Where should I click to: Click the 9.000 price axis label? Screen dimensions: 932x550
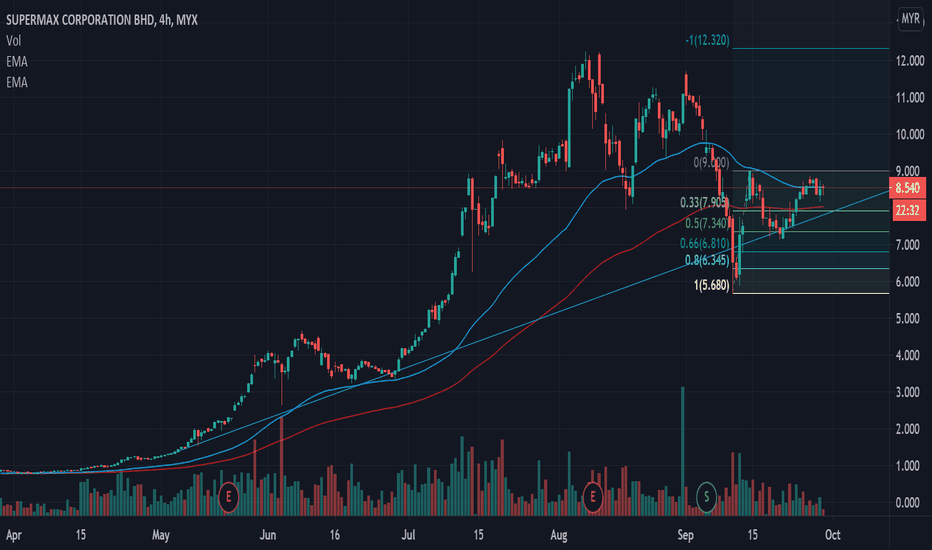pos(910,171)
